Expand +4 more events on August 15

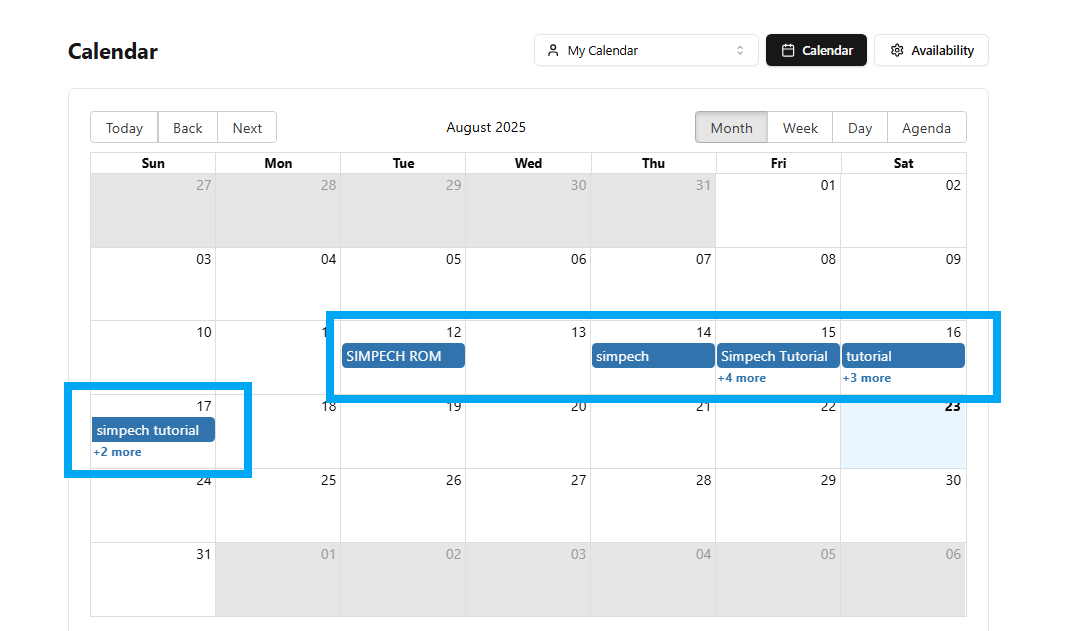(742, 378)
